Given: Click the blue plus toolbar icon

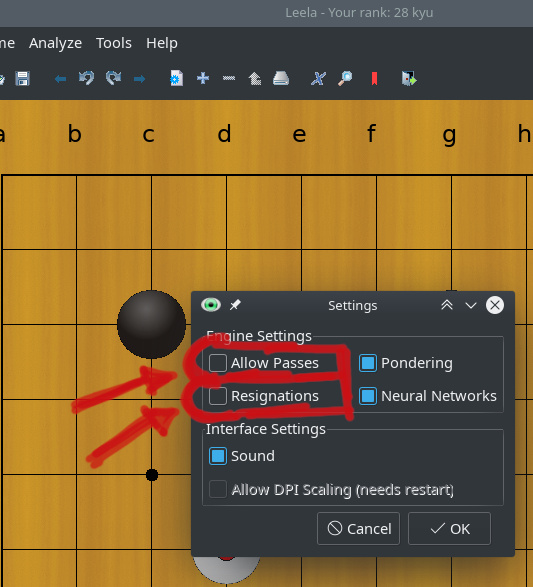Looking at the screenshot, I should click(x=203, y=78).
